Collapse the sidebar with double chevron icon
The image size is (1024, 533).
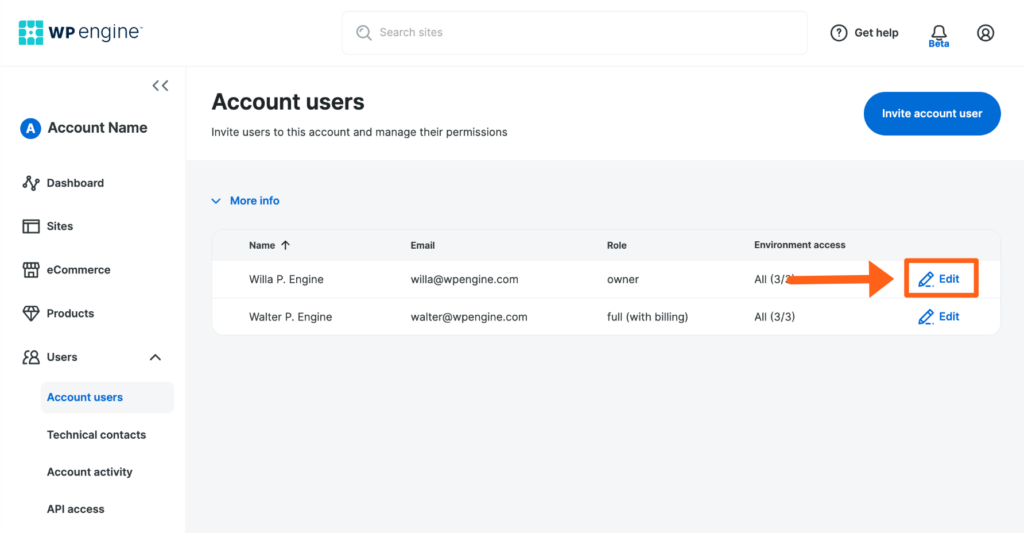point(160,86)
